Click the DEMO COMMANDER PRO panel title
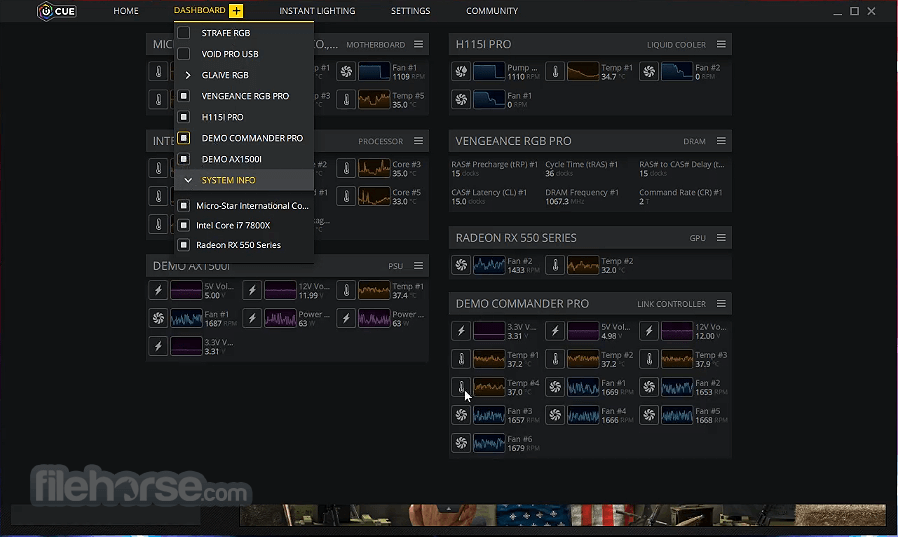898x537 pixels. (522, 303)
